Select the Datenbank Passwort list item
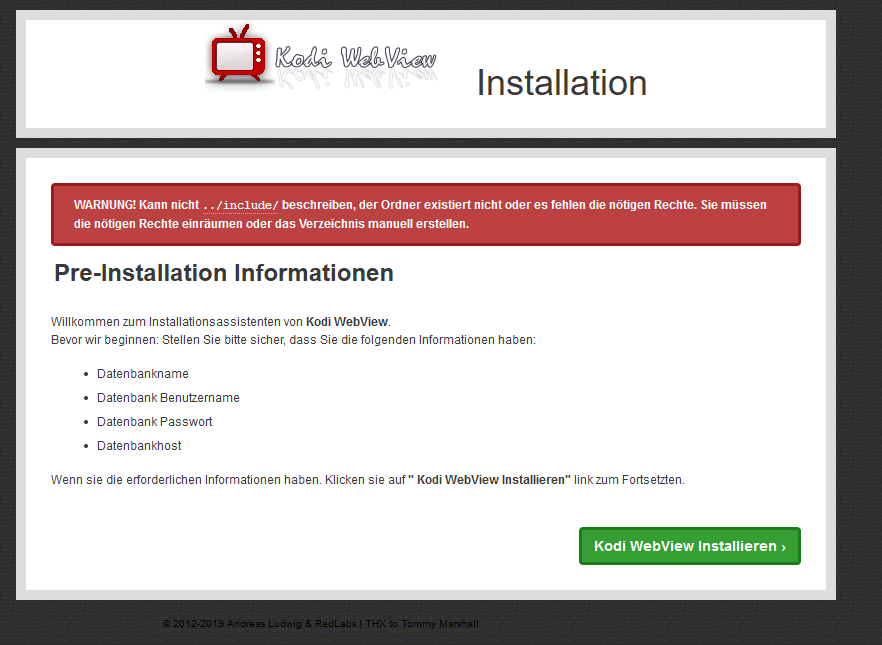Viewport: 882px width, 645px height. pos(155,422)
